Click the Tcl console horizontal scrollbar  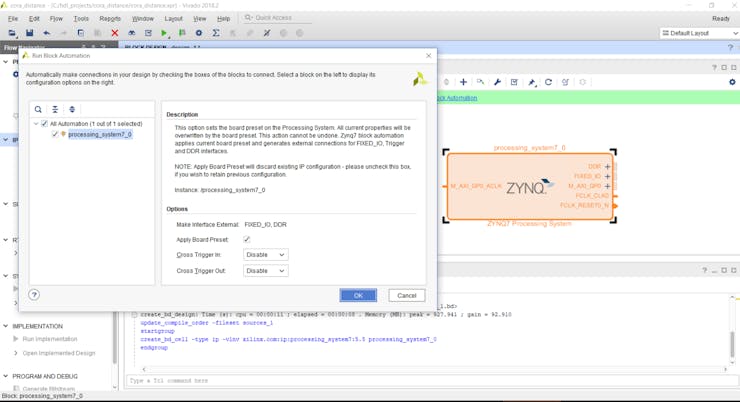(434, 369)
